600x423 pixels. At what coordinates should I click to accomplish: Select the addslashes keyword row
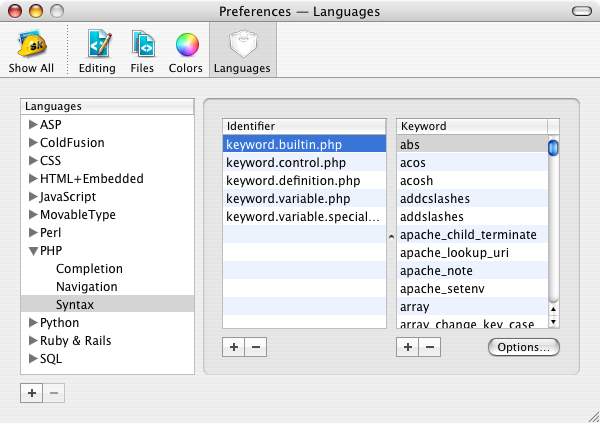(432, 216)
